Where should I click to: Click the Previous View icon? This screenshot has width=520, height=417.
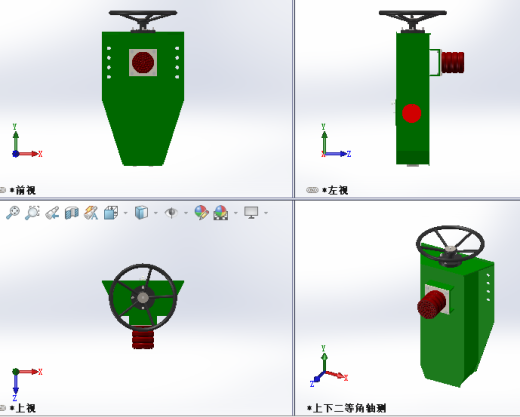[52, 213]
